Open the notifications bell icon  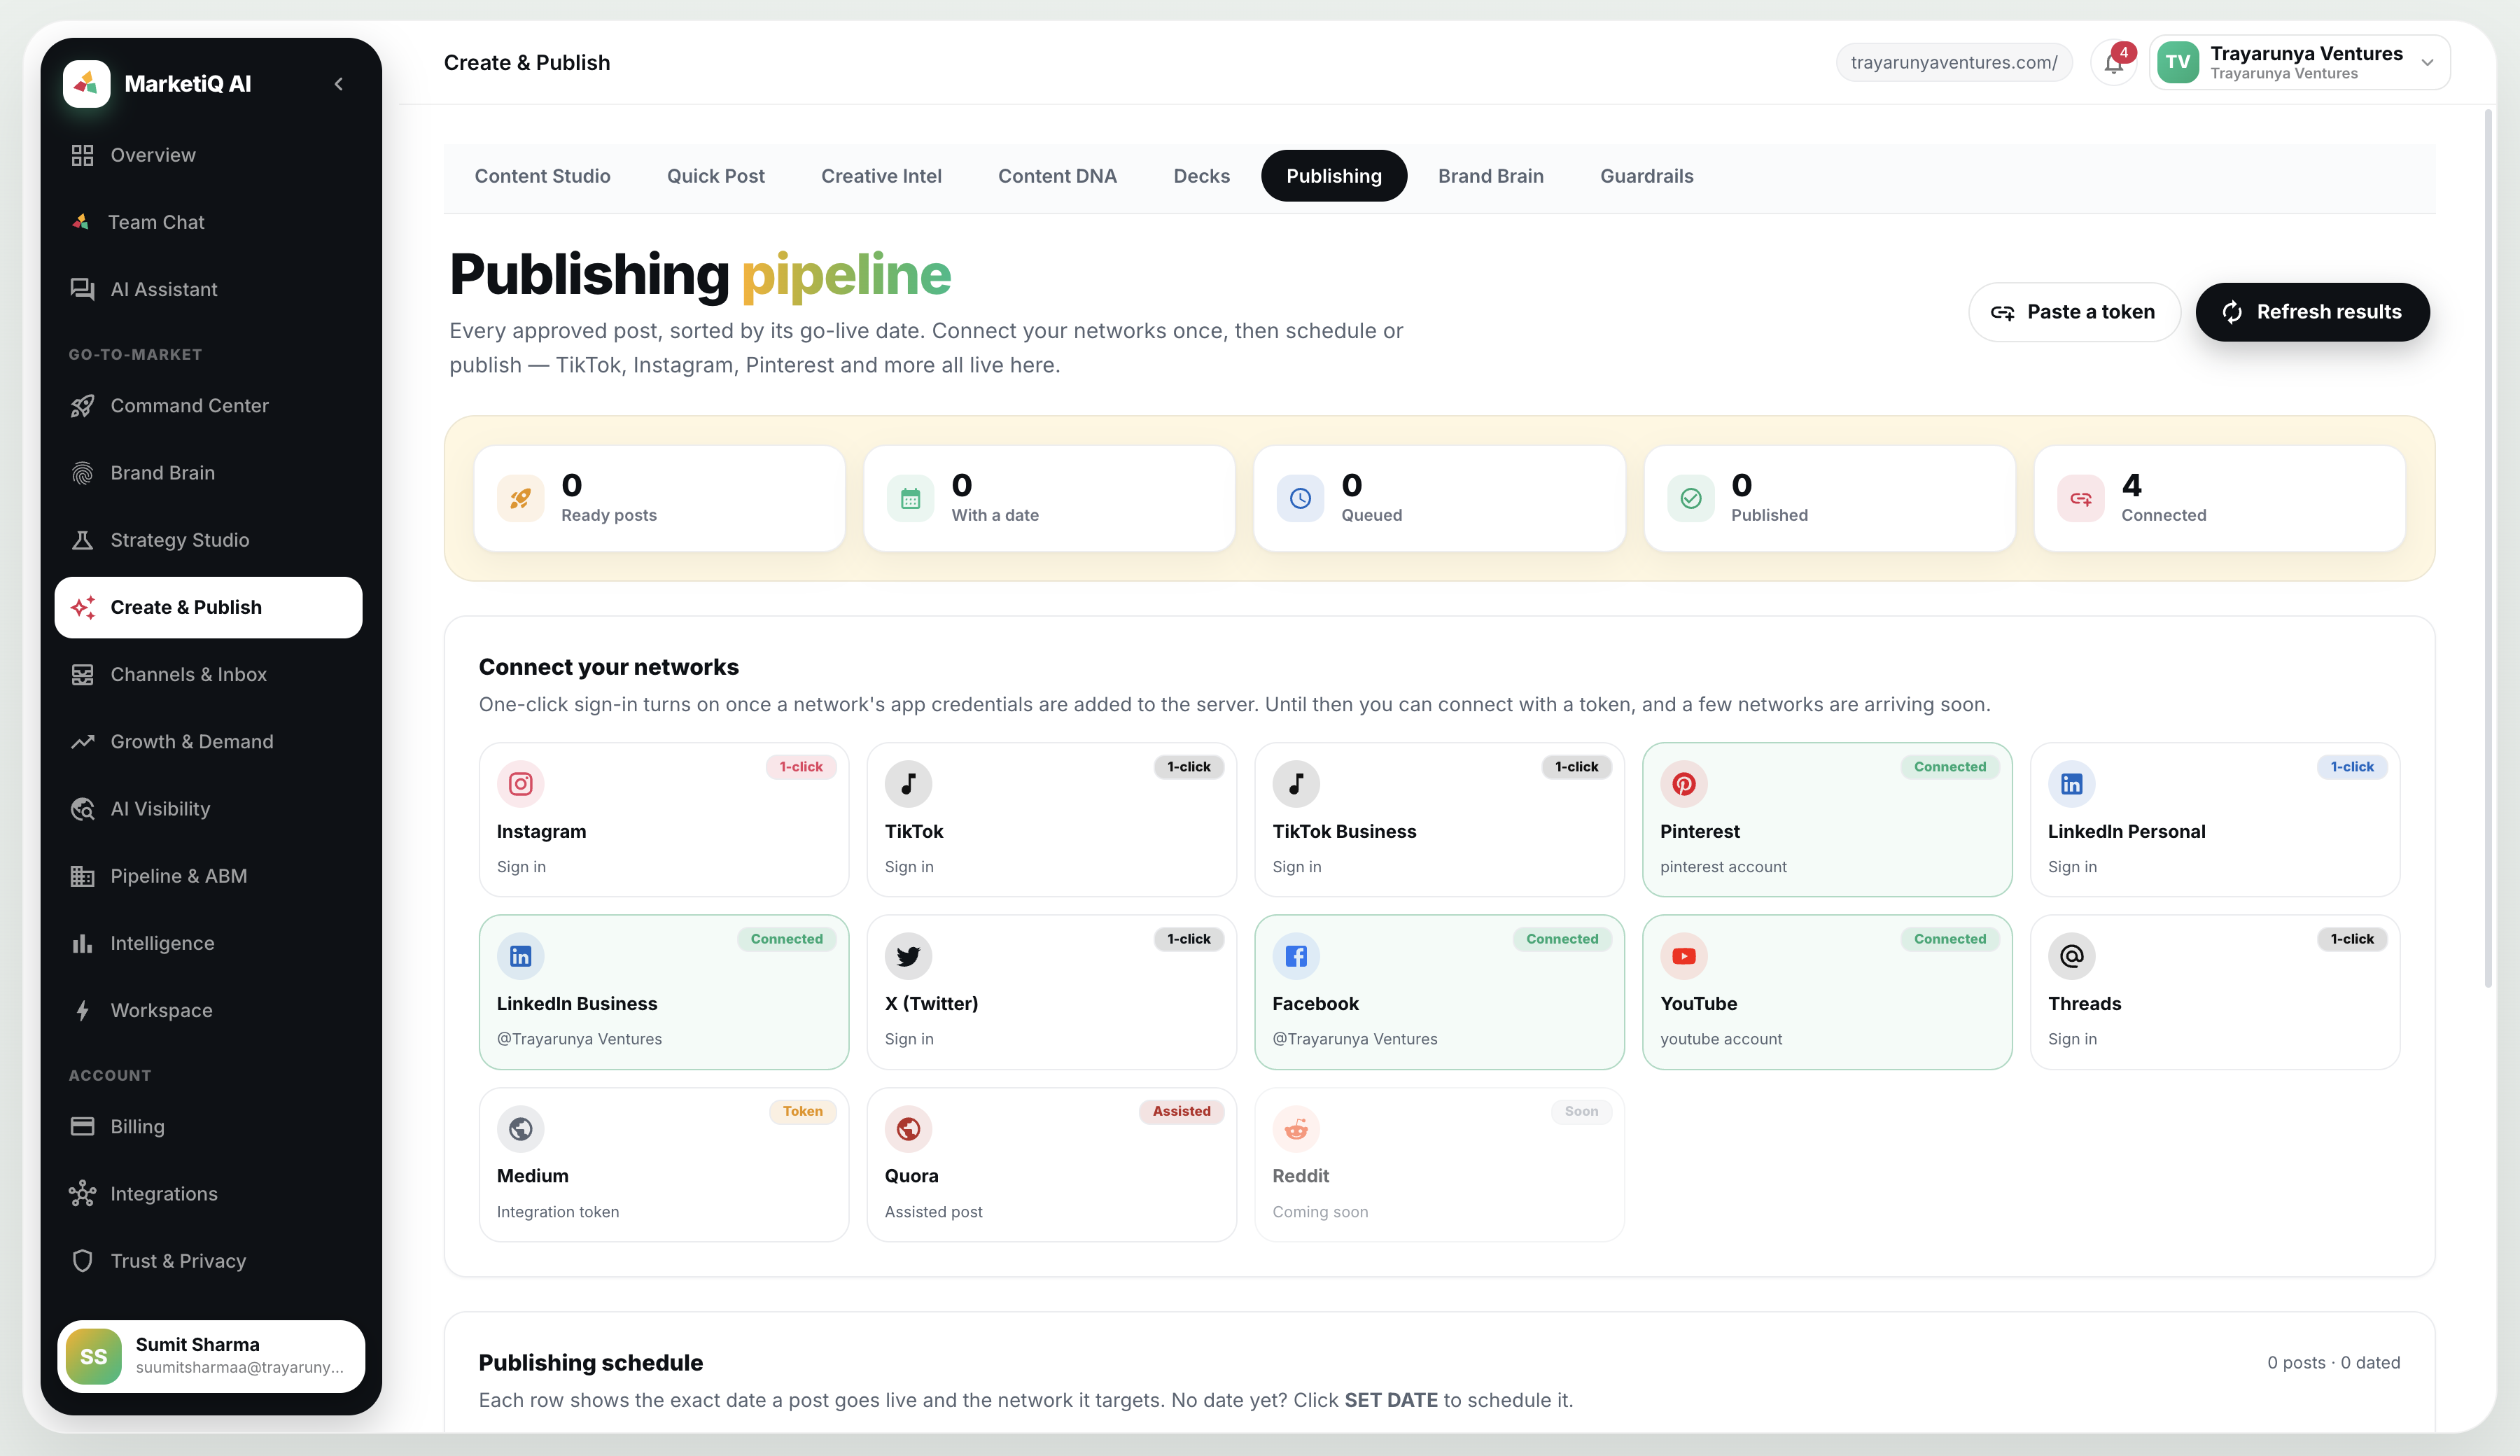pos(2113,63)
